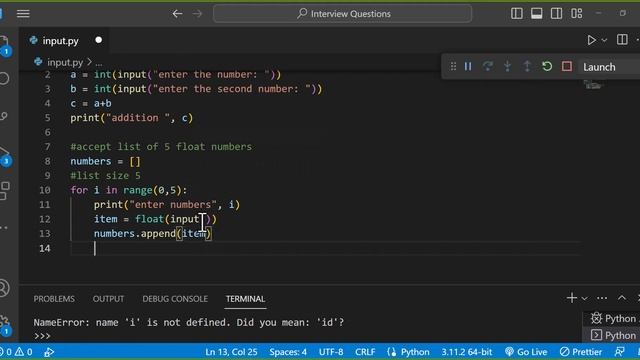Click Ln 13, Col 25 status

(x=231, y=352)
